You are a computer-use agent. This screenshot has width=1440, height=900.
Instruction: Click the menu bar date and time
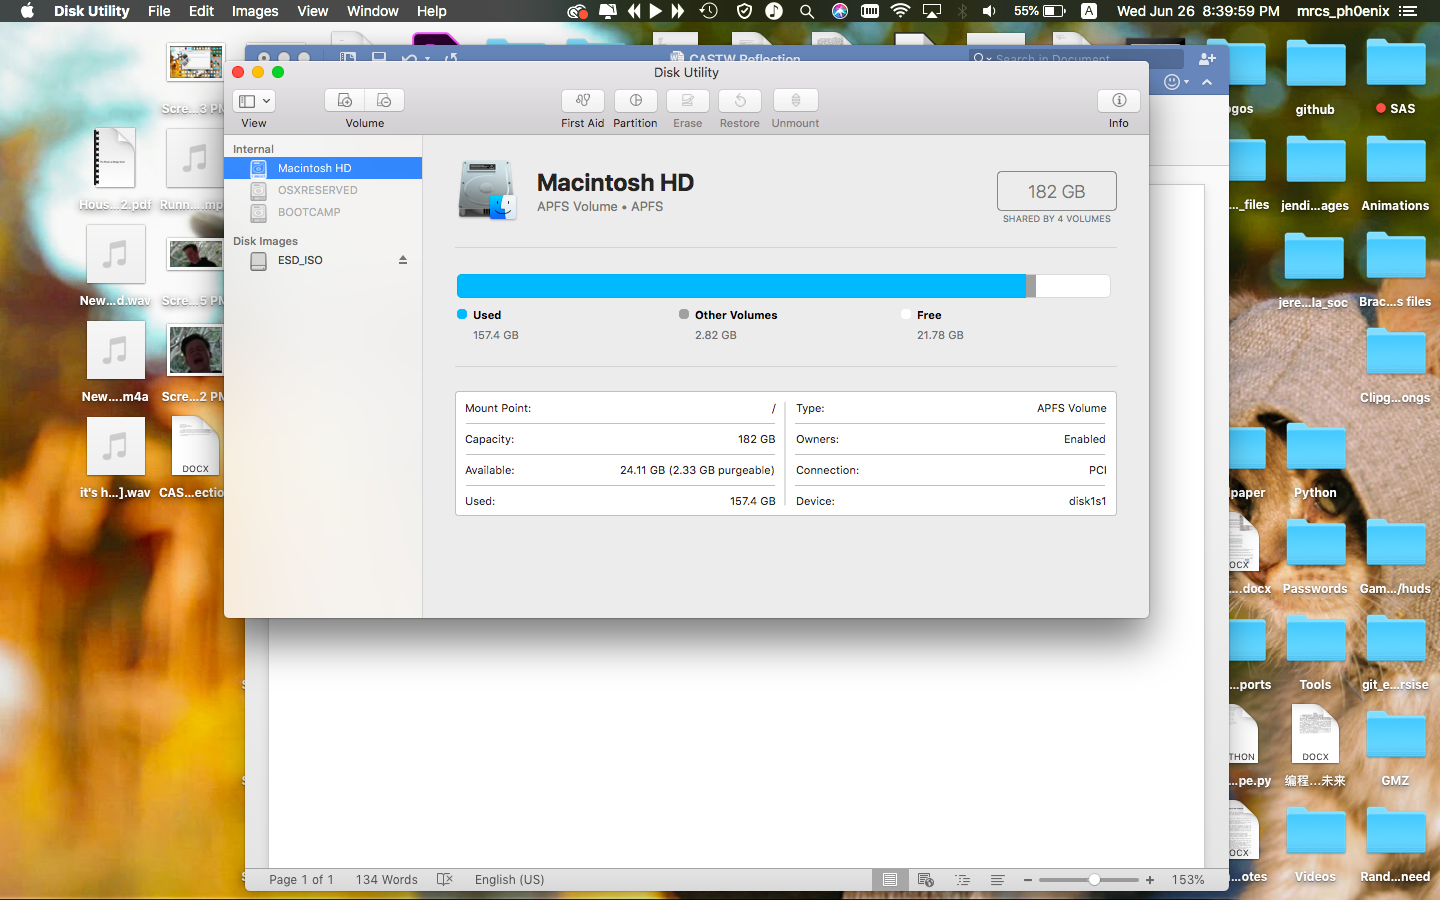[x=1198, y=11]
